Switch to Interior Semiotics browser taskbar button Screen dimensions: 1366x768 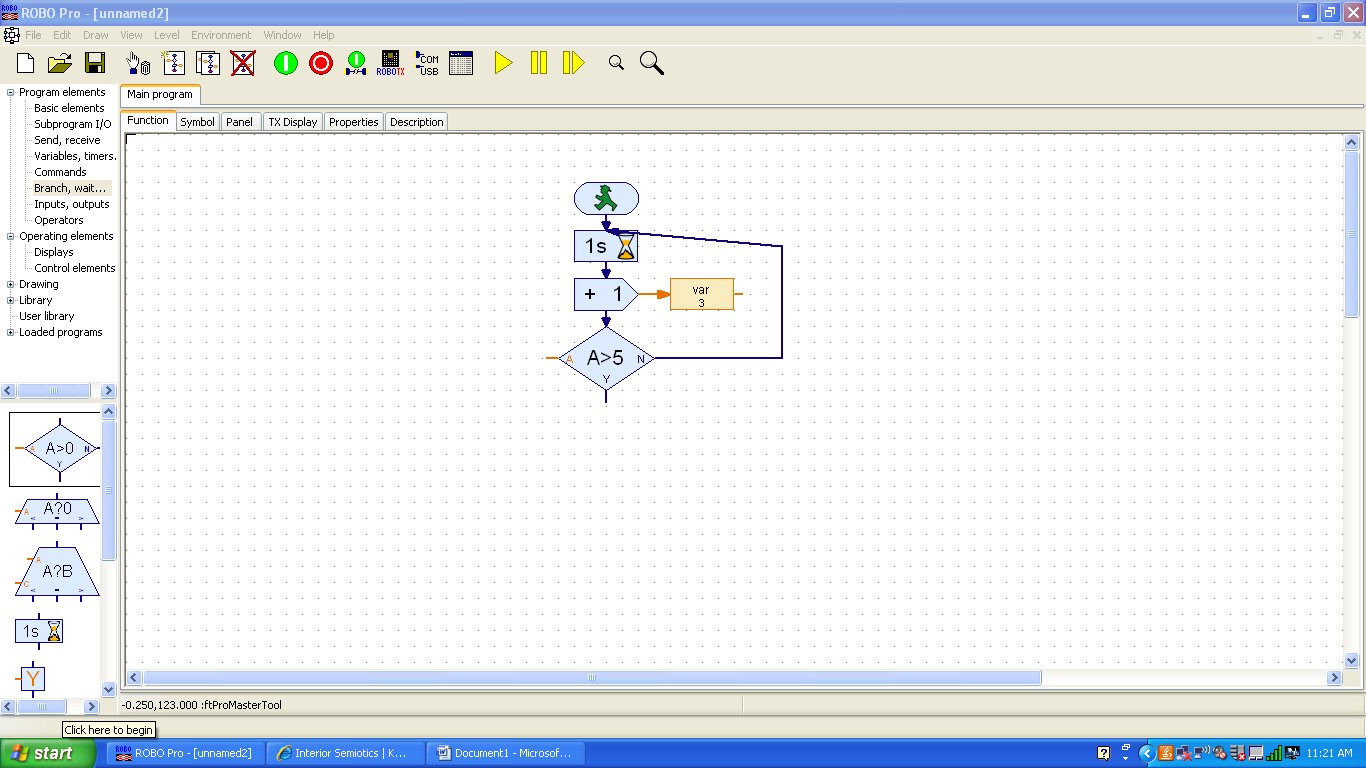pyautogui.click(x=344, y=753)
